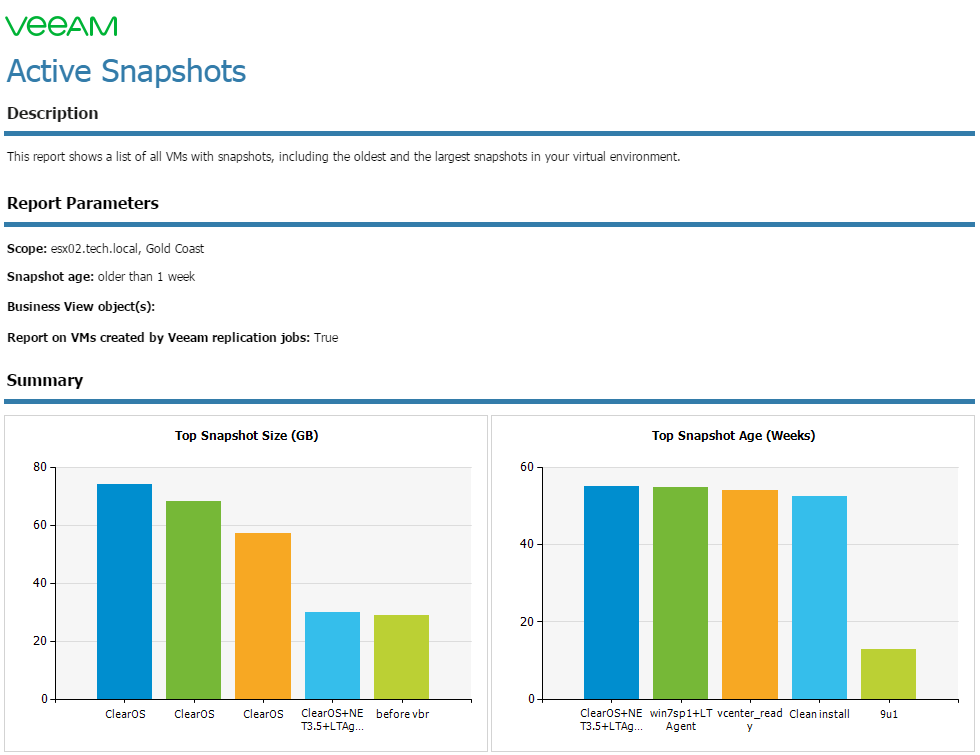This screenshot has width=980, height=755.
Task: Select the Snapshot age parameter line
Action: [x=101, y=277]
